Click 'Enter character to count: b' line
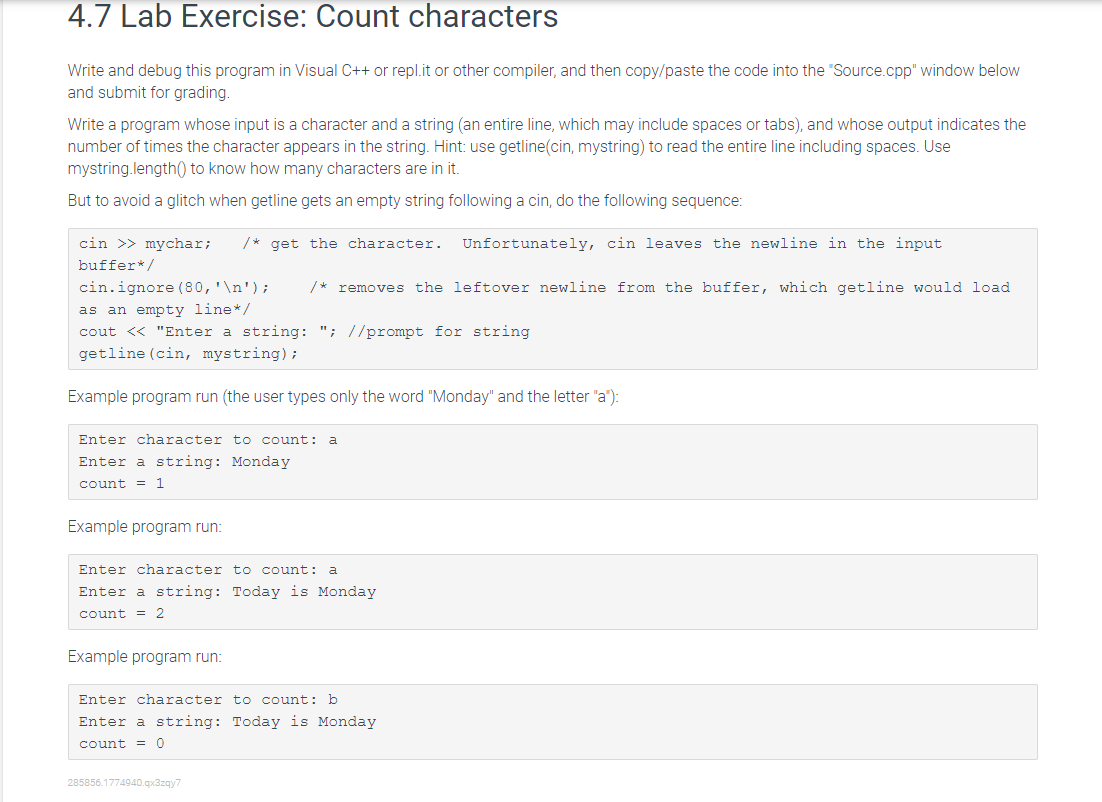This screenshot has height=802, width=1102. pos(208,699)
